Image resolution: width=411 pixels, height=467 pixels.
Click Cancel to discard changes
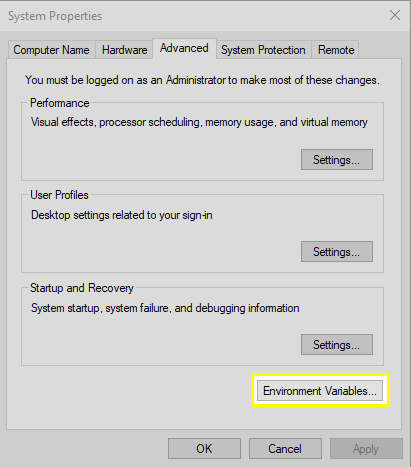(285, 449)
